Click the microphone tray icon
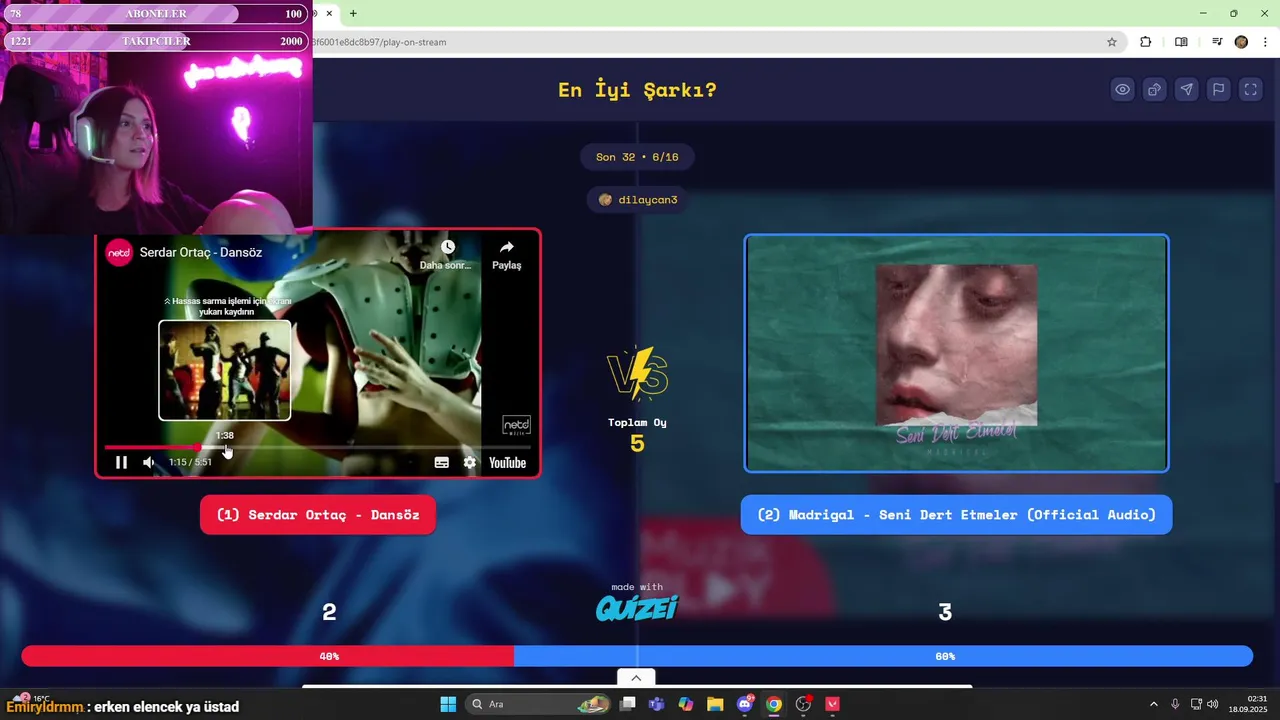1280x720 pixels. pos(1175,704)
